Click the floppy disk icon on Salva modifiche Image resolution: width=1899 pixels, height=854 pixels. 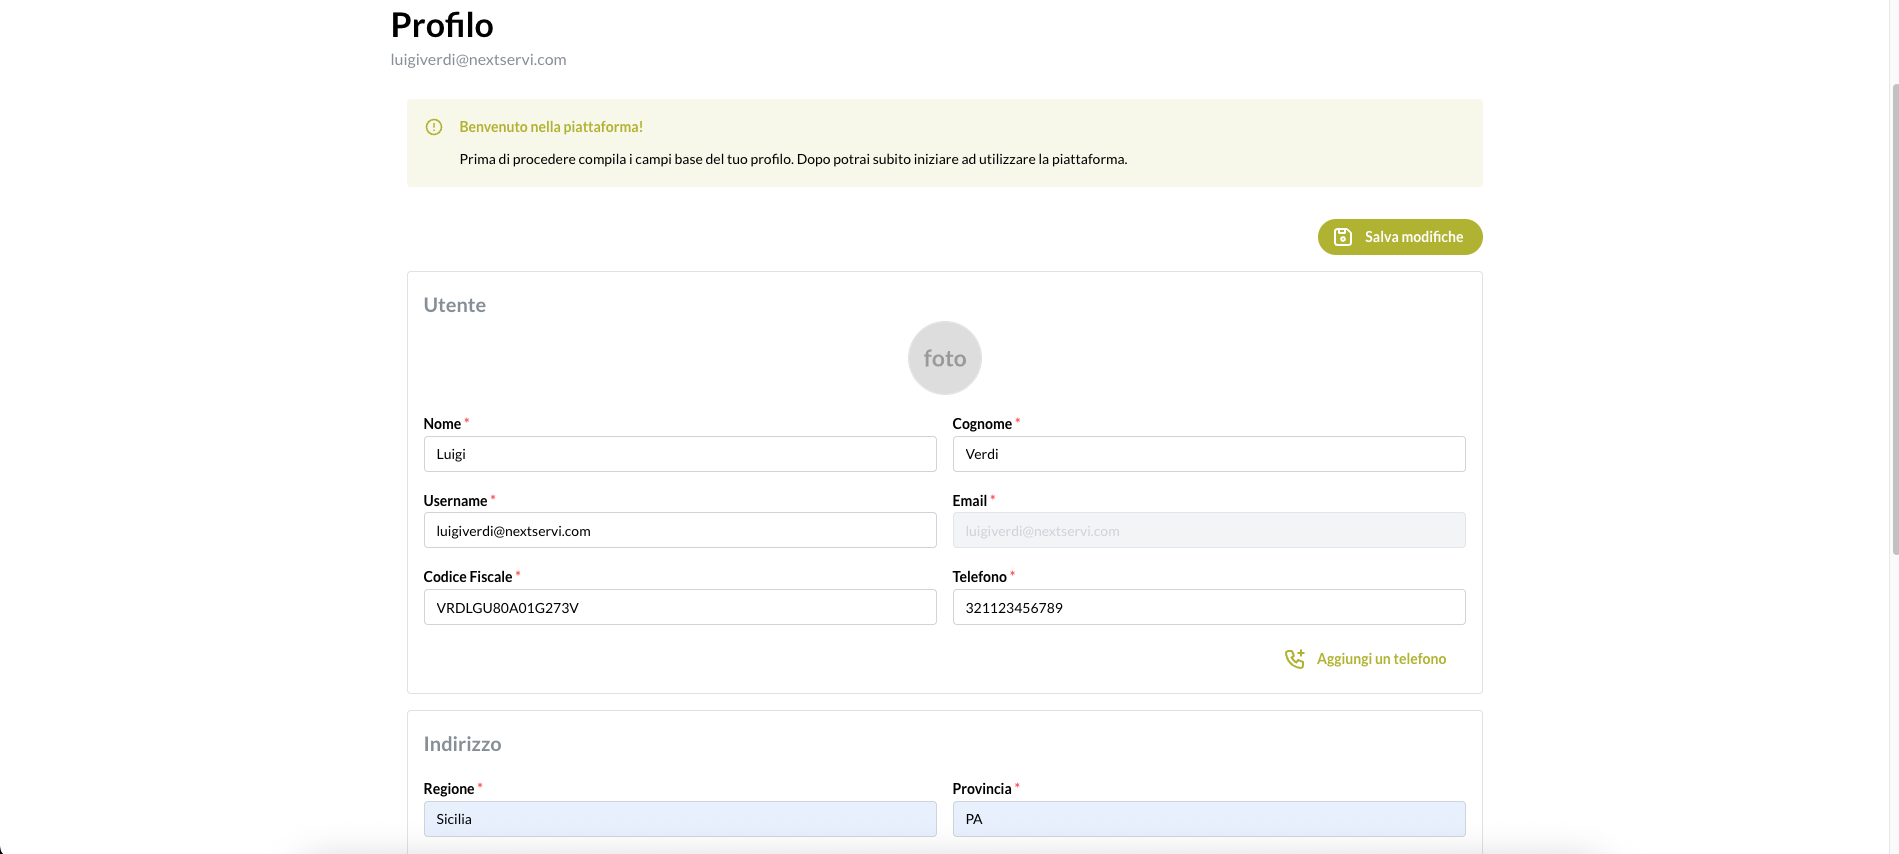point(1343,237)
